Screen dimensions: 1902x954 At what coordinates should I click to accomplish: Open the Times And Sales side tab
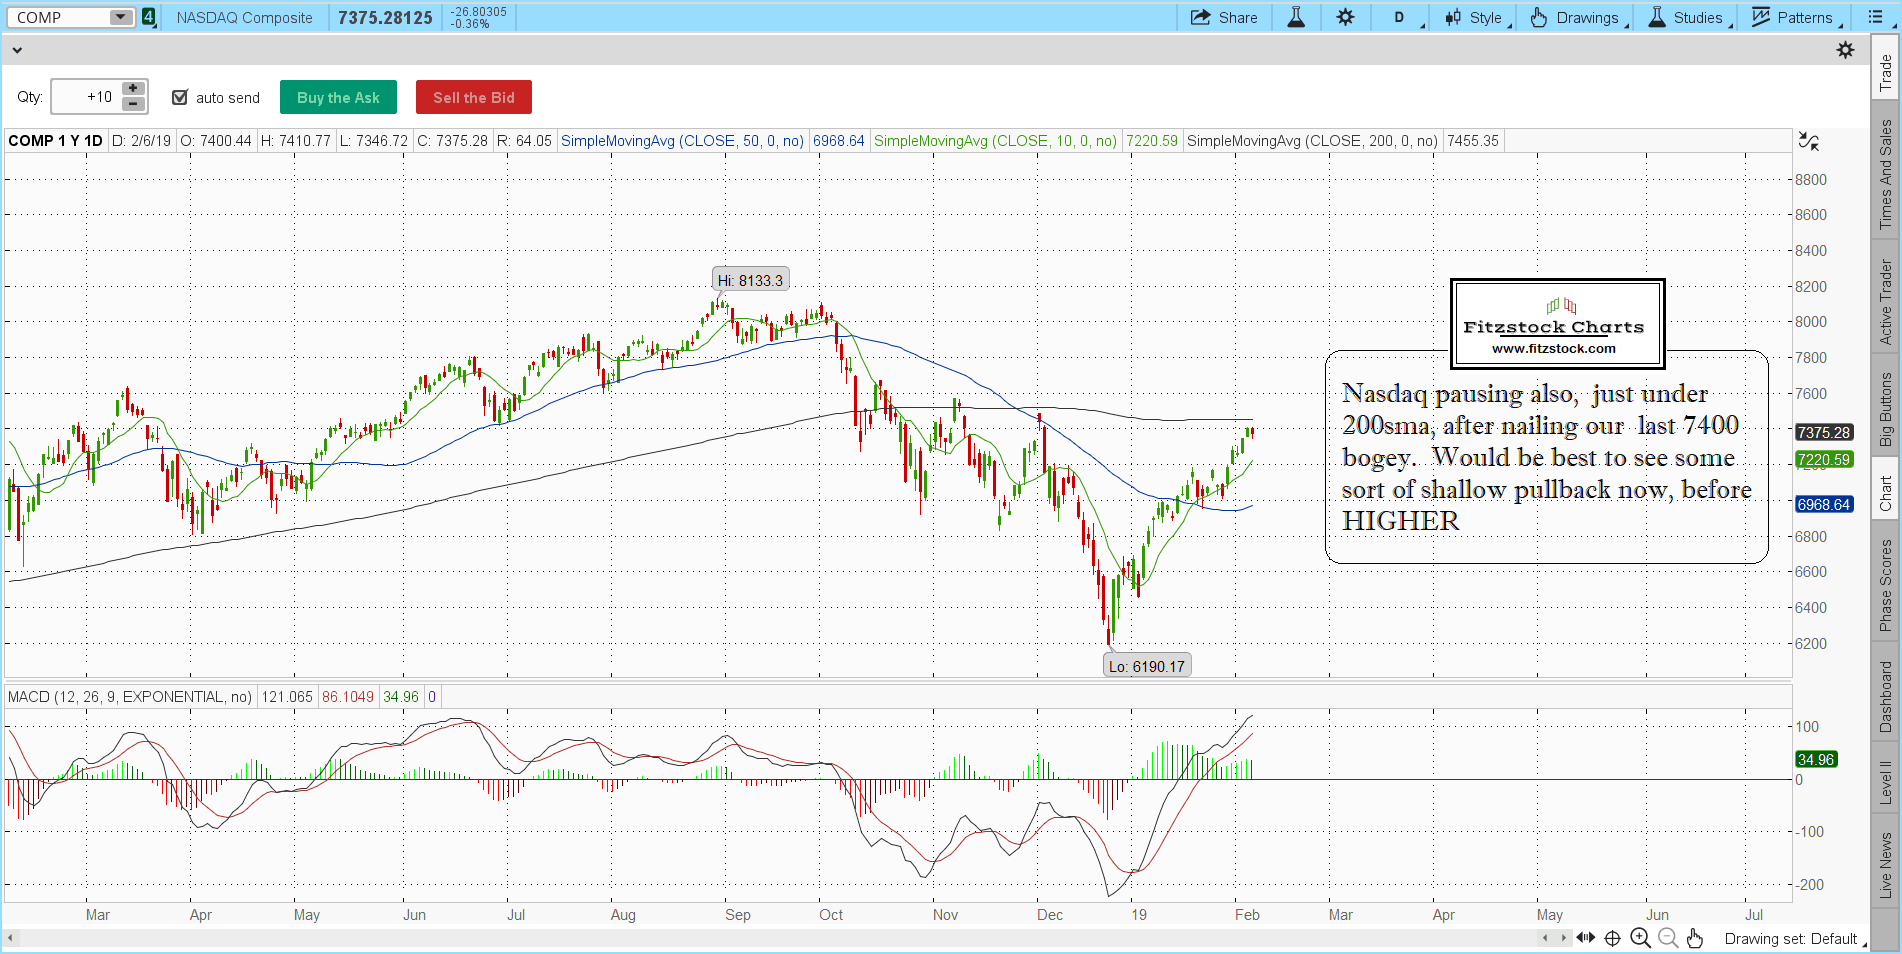pos(1886,174)
